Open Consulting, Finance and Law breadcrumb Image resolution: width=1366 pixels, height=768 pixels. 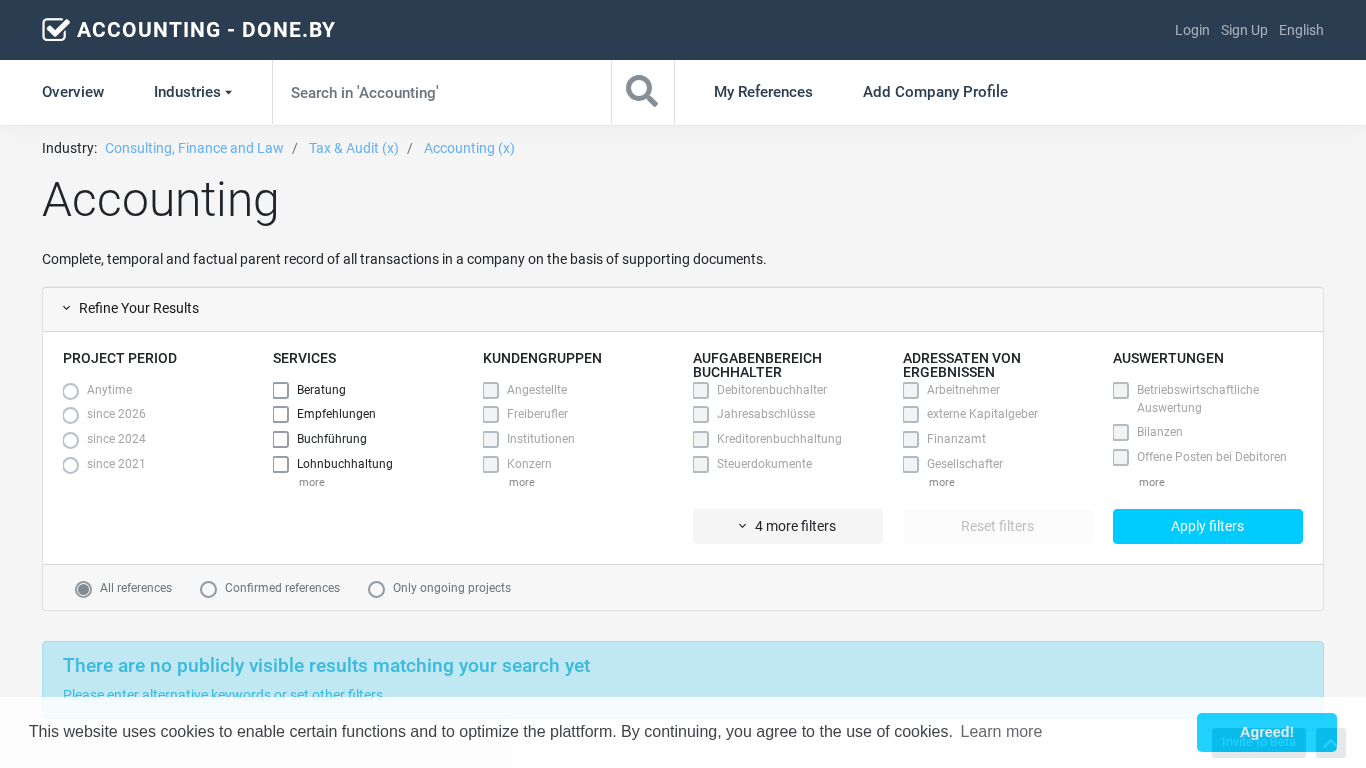(194, 148)
